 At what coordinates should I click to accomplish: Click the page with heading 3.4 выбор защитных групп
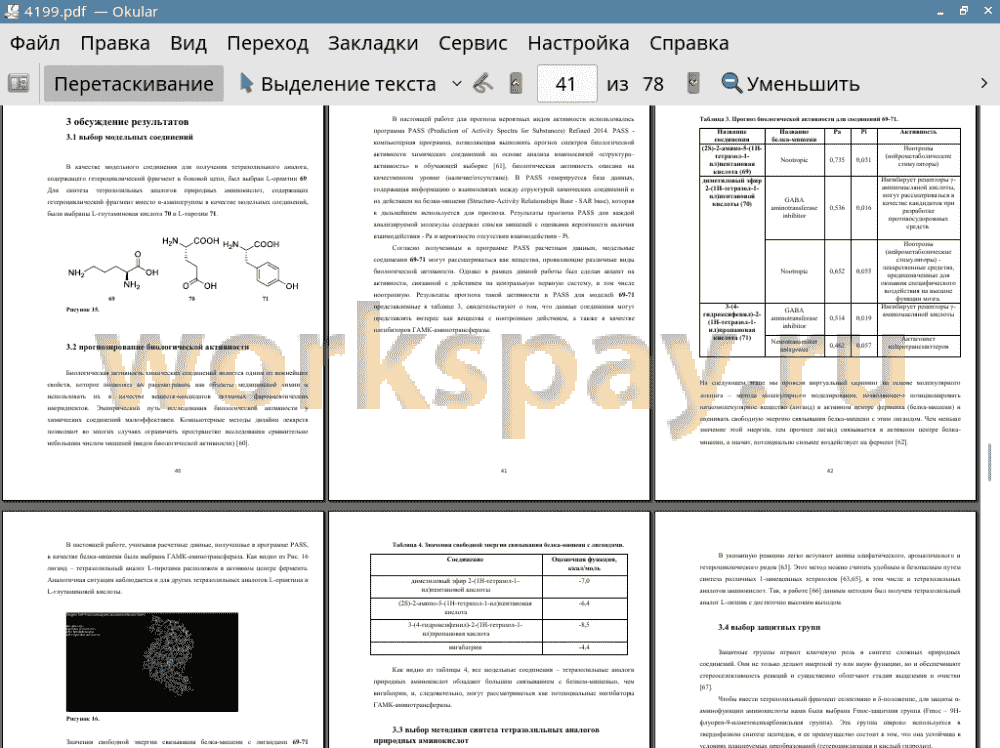point(815,629)
